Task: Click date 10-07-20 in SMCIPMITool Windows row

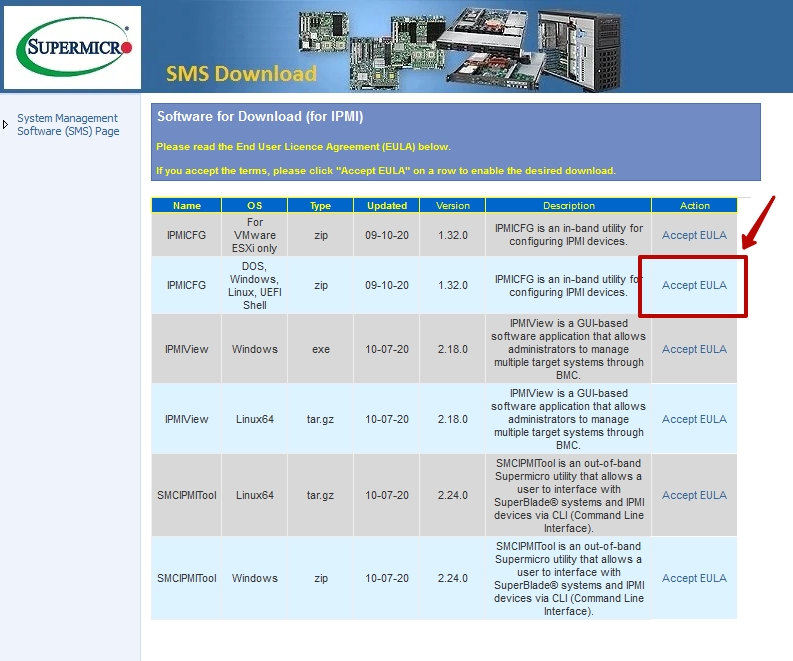Action: (x=386, y=578)
